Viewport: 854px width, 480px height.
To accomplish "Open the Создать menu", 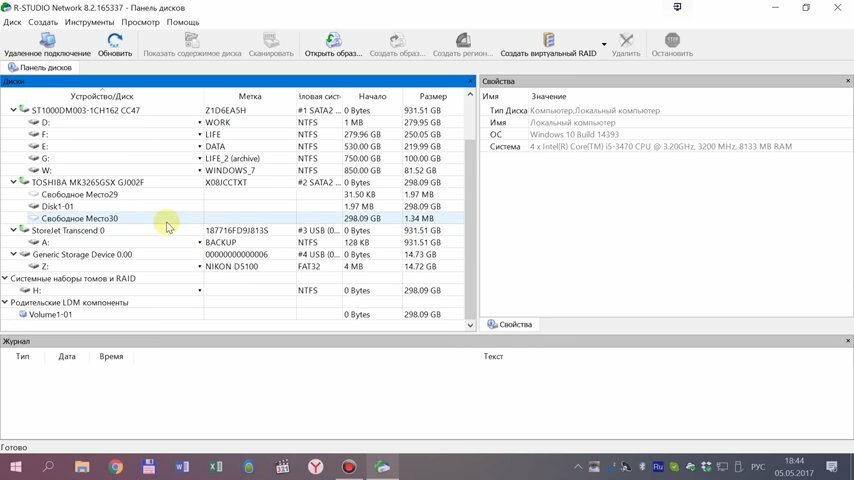I will pos(42,22).
